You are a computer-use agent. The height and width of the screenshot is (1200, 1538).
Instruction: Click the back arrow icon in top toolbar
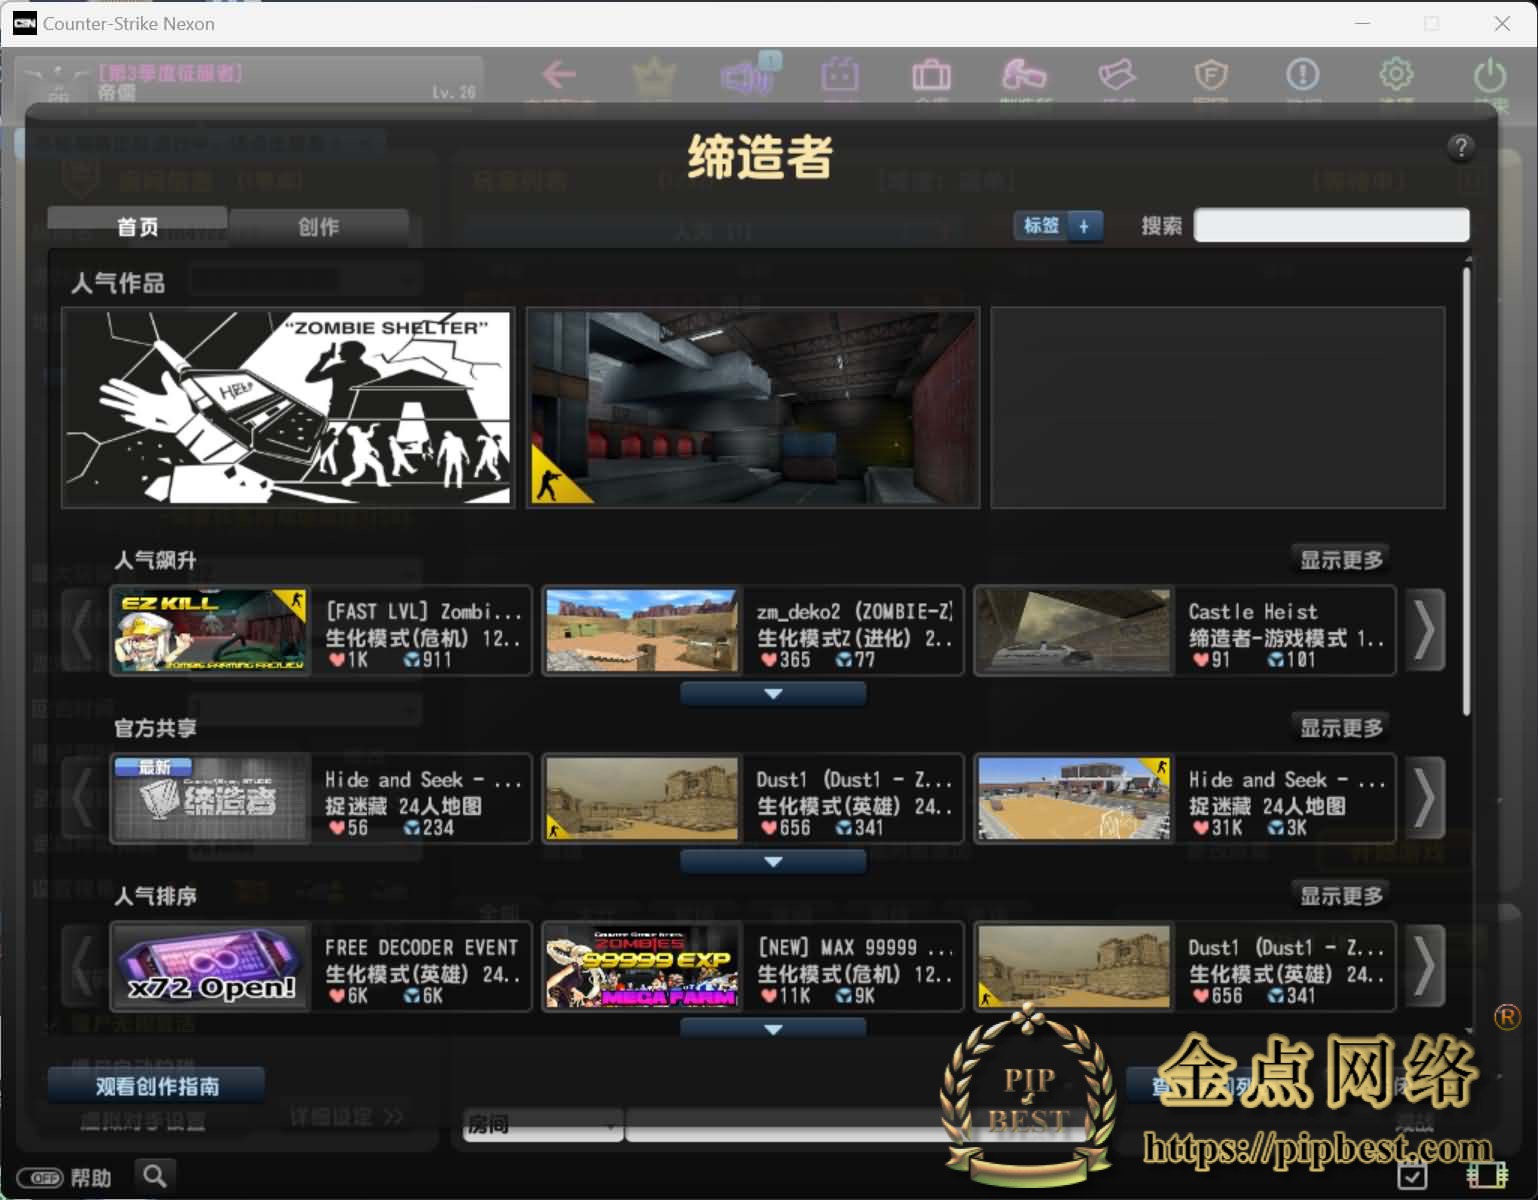pos(559,74)
